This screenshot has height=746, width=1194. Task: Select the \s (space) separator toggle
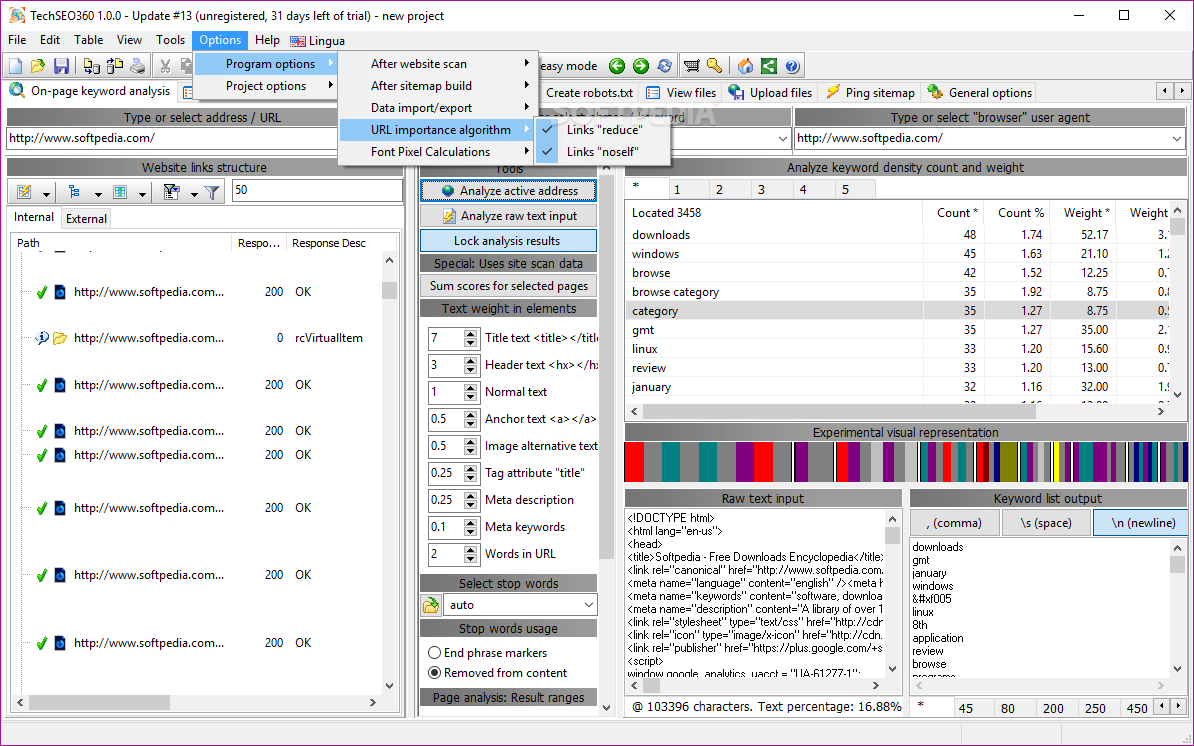click(1046, 523)
